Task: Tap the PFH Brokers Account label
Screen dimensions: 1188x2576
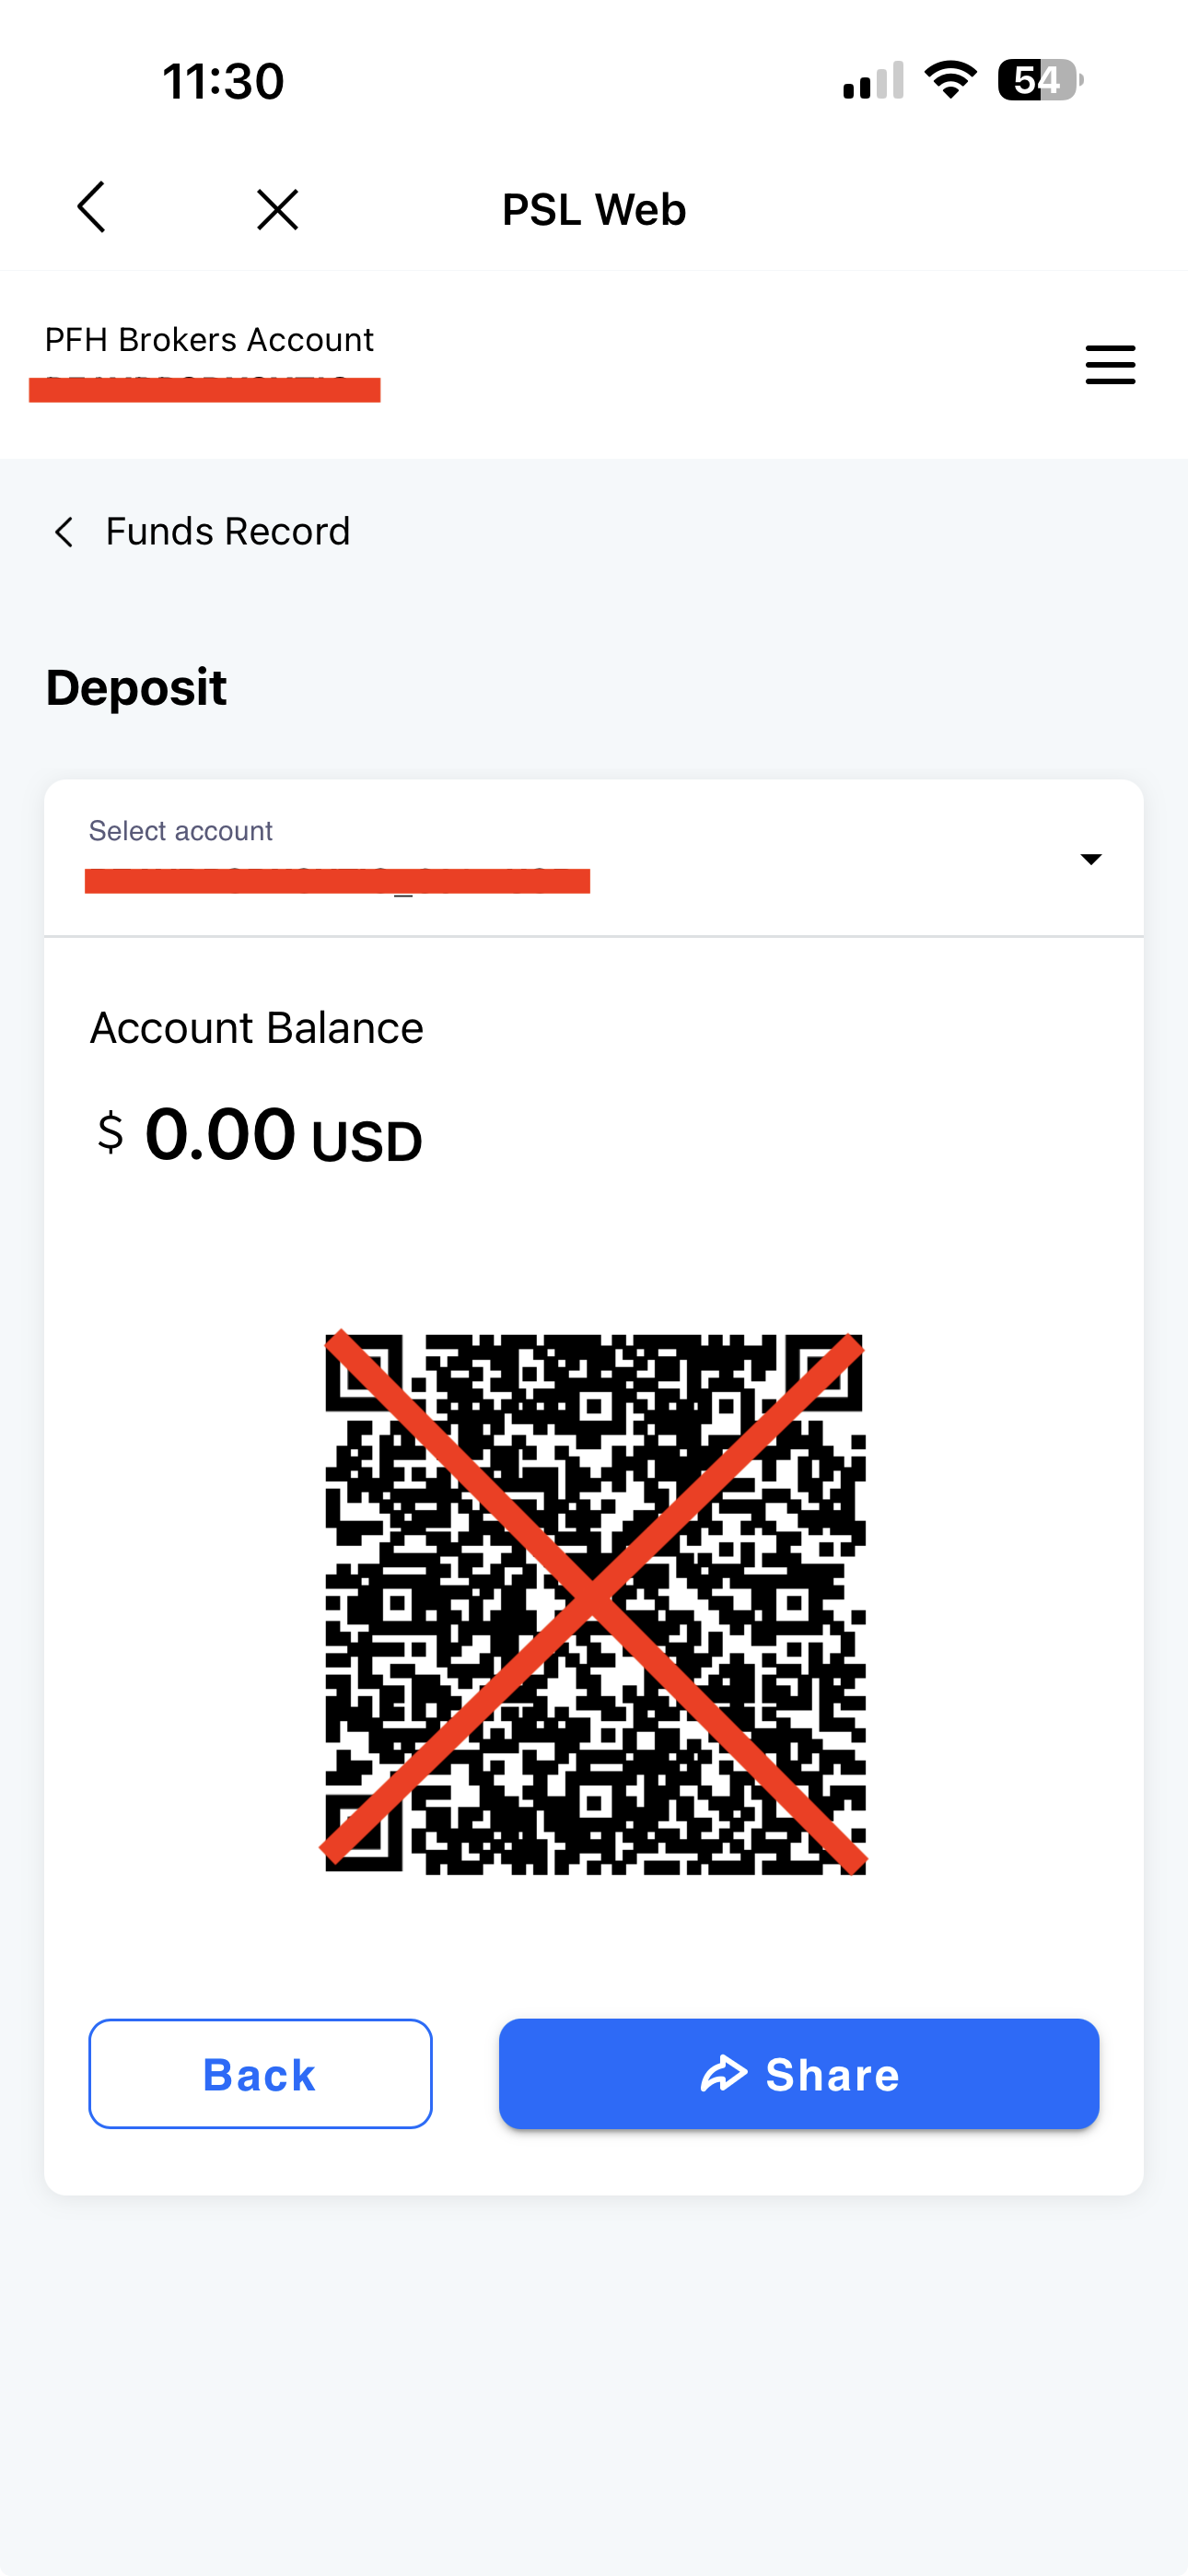Action: (209, 340)
